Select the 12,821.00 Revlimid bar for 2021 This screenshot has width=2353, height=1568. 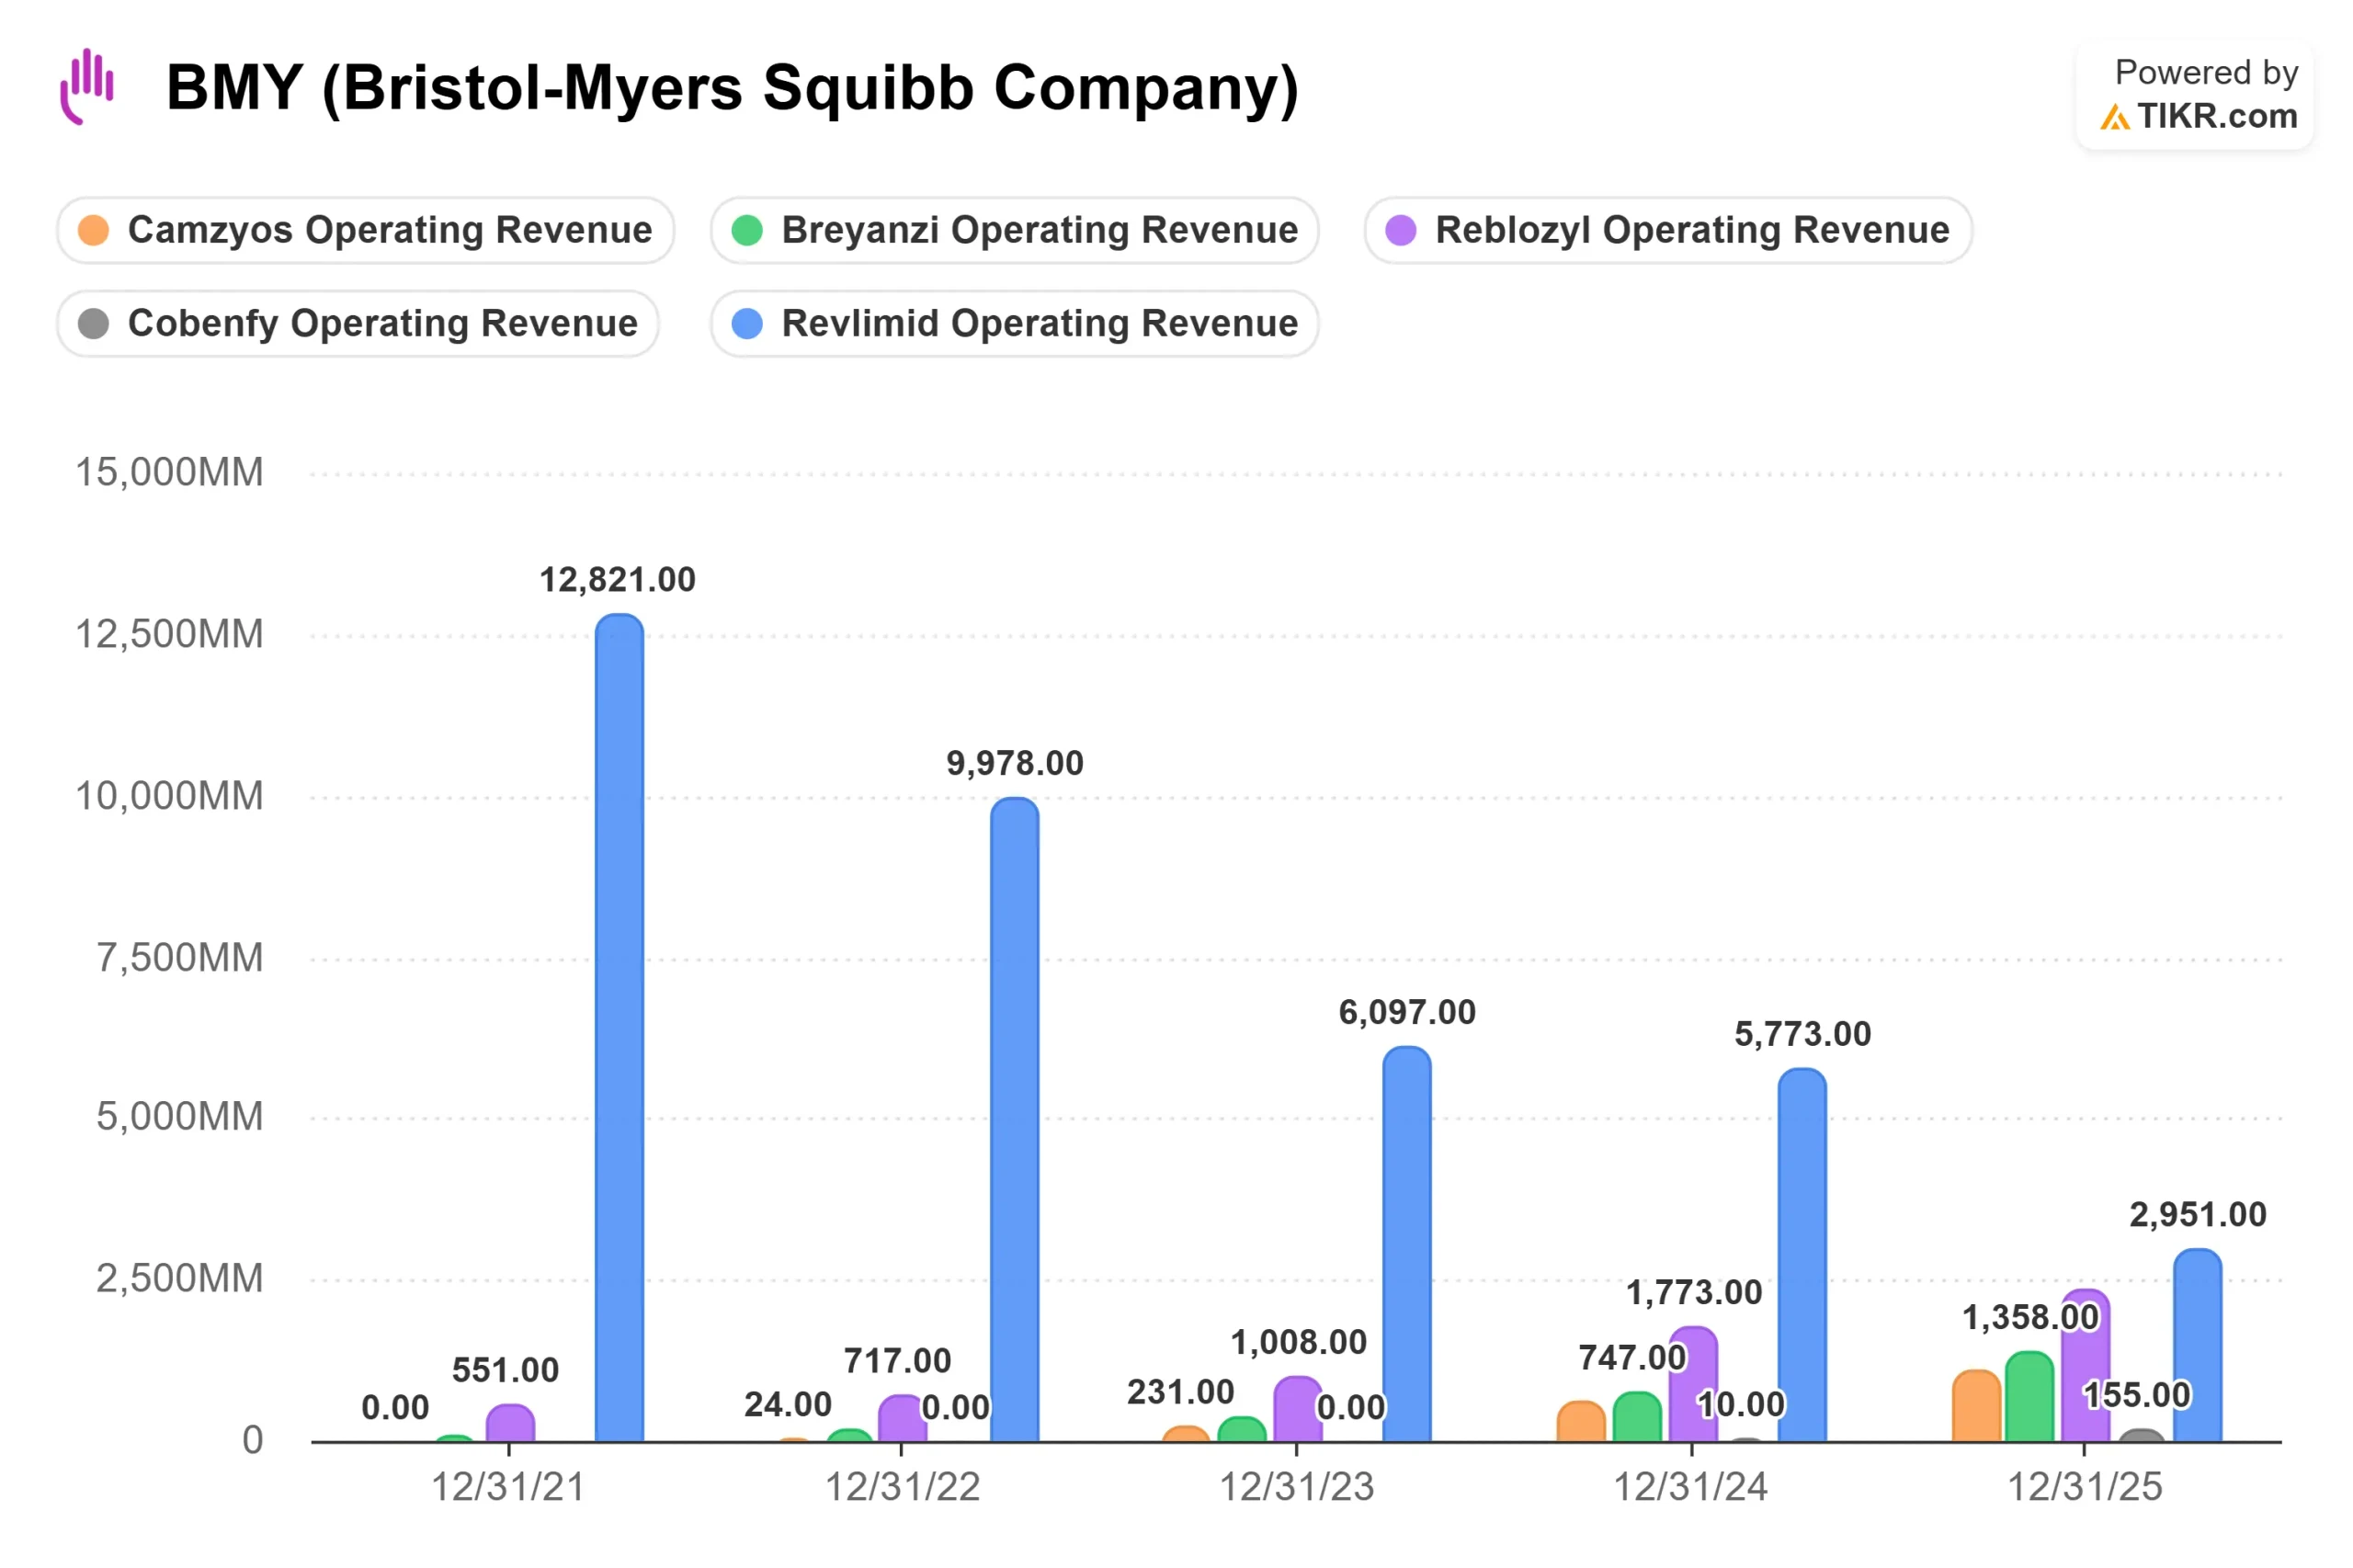click(x=619, y=1027)
